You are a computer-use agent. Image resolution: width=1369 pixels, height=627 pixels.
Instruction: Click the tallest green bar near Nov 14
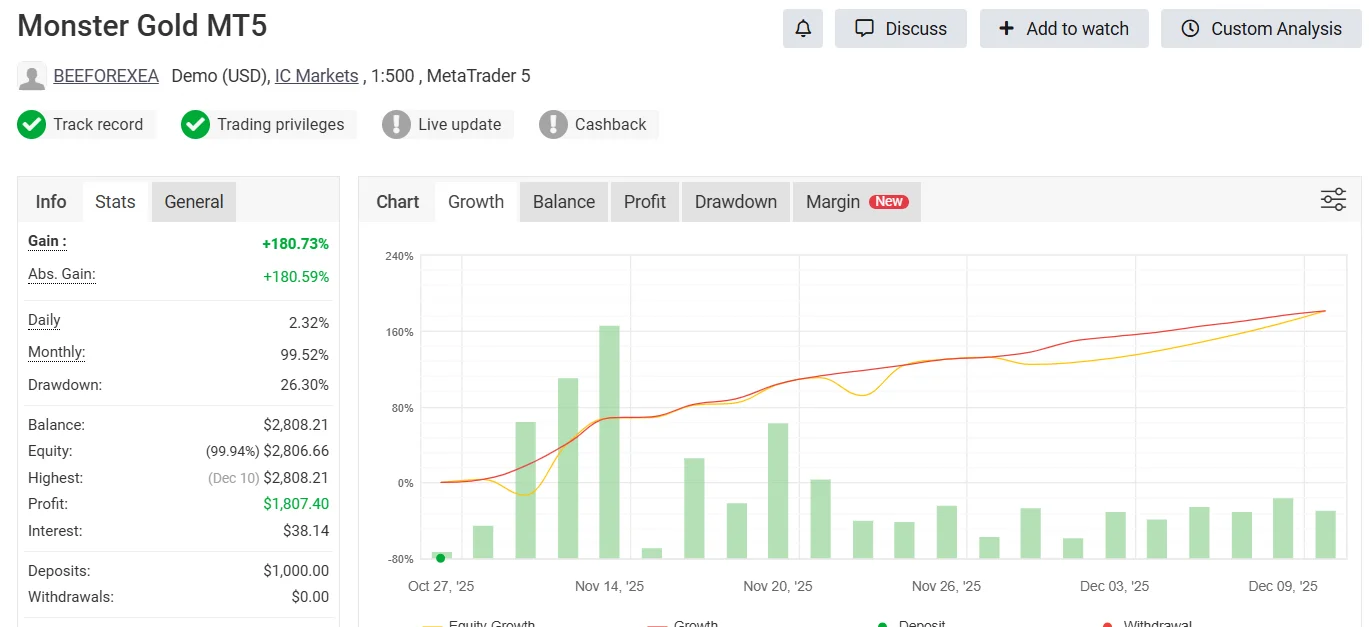609,440
